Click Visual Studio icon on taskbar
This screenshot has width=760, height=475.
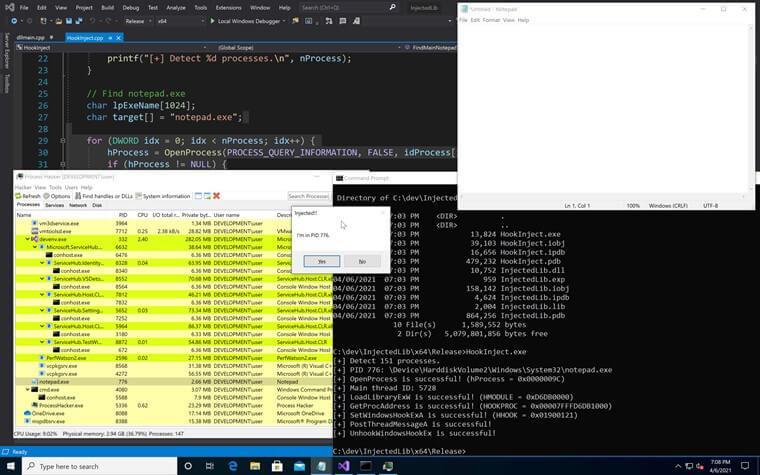[344, 466]
